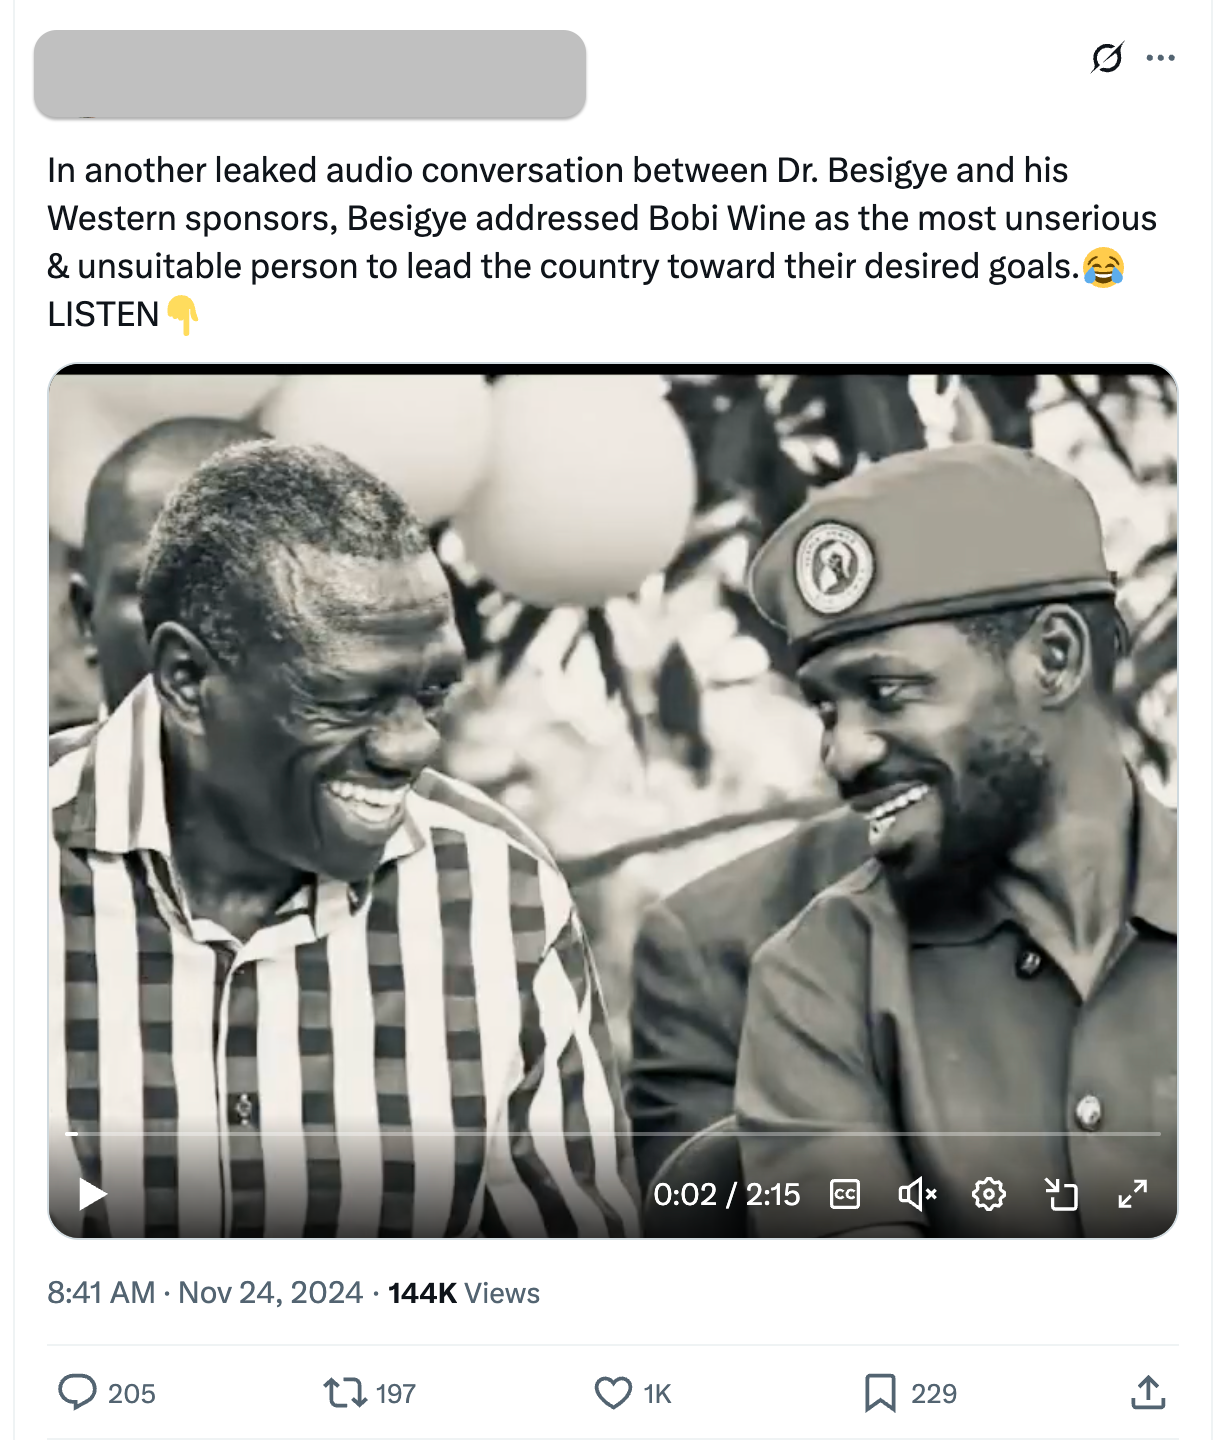Seek along the video progress bar
This screenshot has height=1440, width=1230.
tap(612, 1134)
